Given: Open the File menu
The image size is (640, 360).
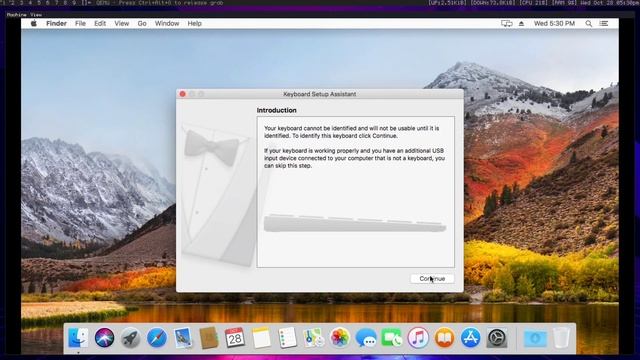Looking at the screenshot, I should coord(80,24).
